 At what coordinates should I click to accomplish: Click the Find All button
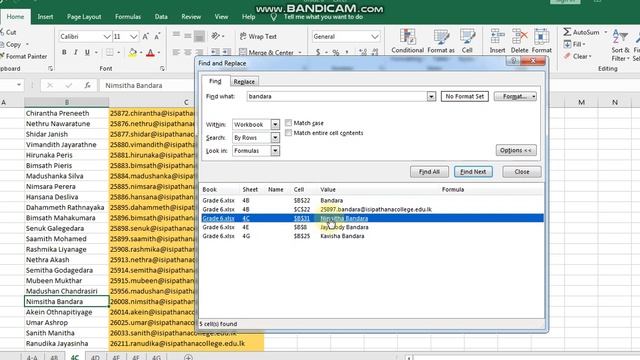coord(429,172)
